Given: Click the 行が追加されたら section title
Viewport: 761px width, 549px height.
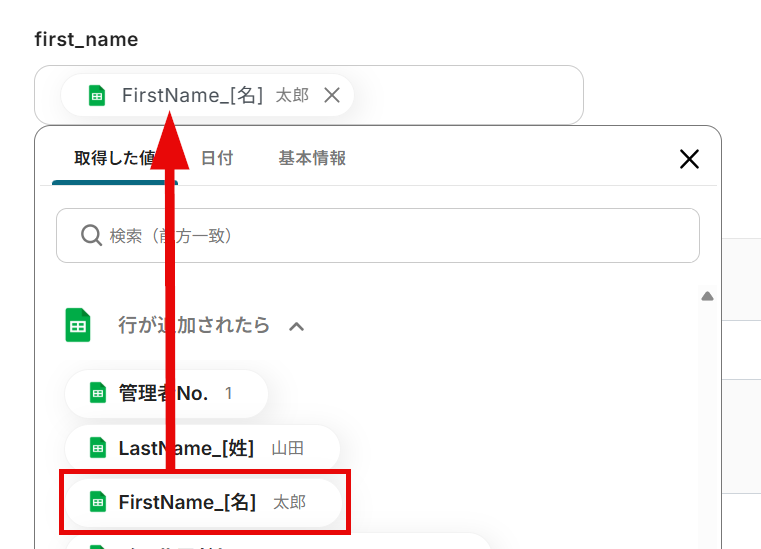Looking at the screenshot, I should [194, 325].
